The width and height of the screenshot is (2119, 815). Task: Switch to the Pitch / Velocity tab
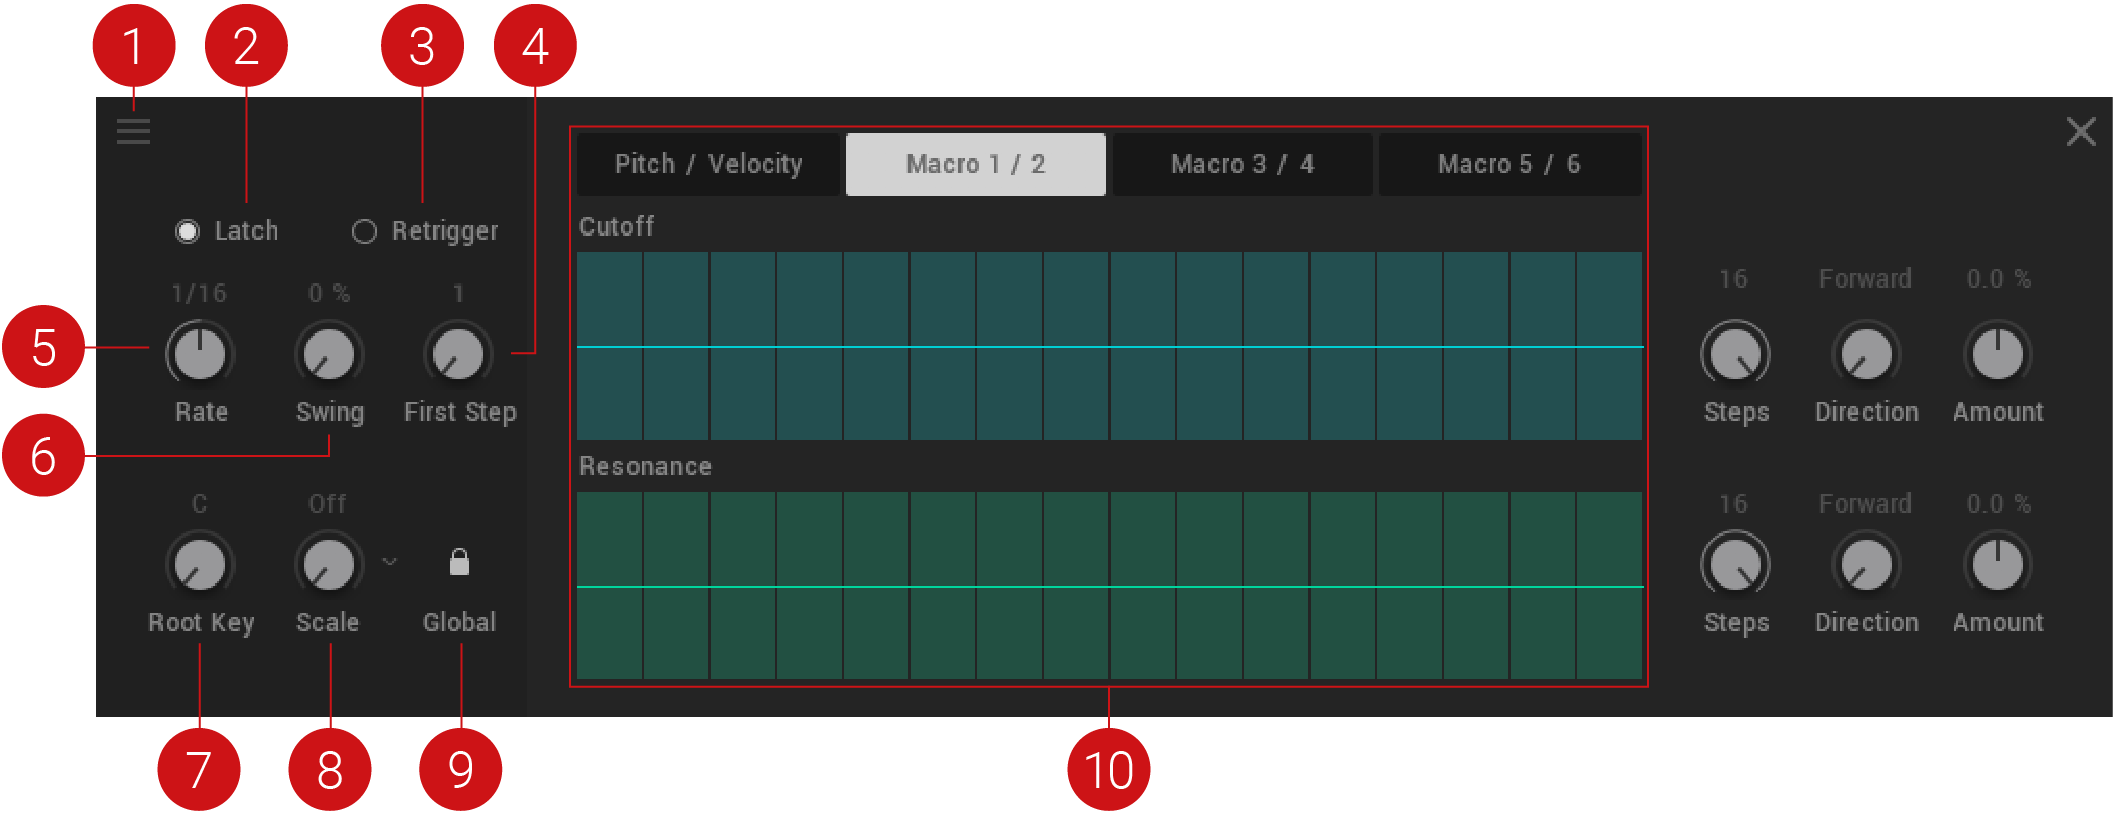[x=708, y=164]
